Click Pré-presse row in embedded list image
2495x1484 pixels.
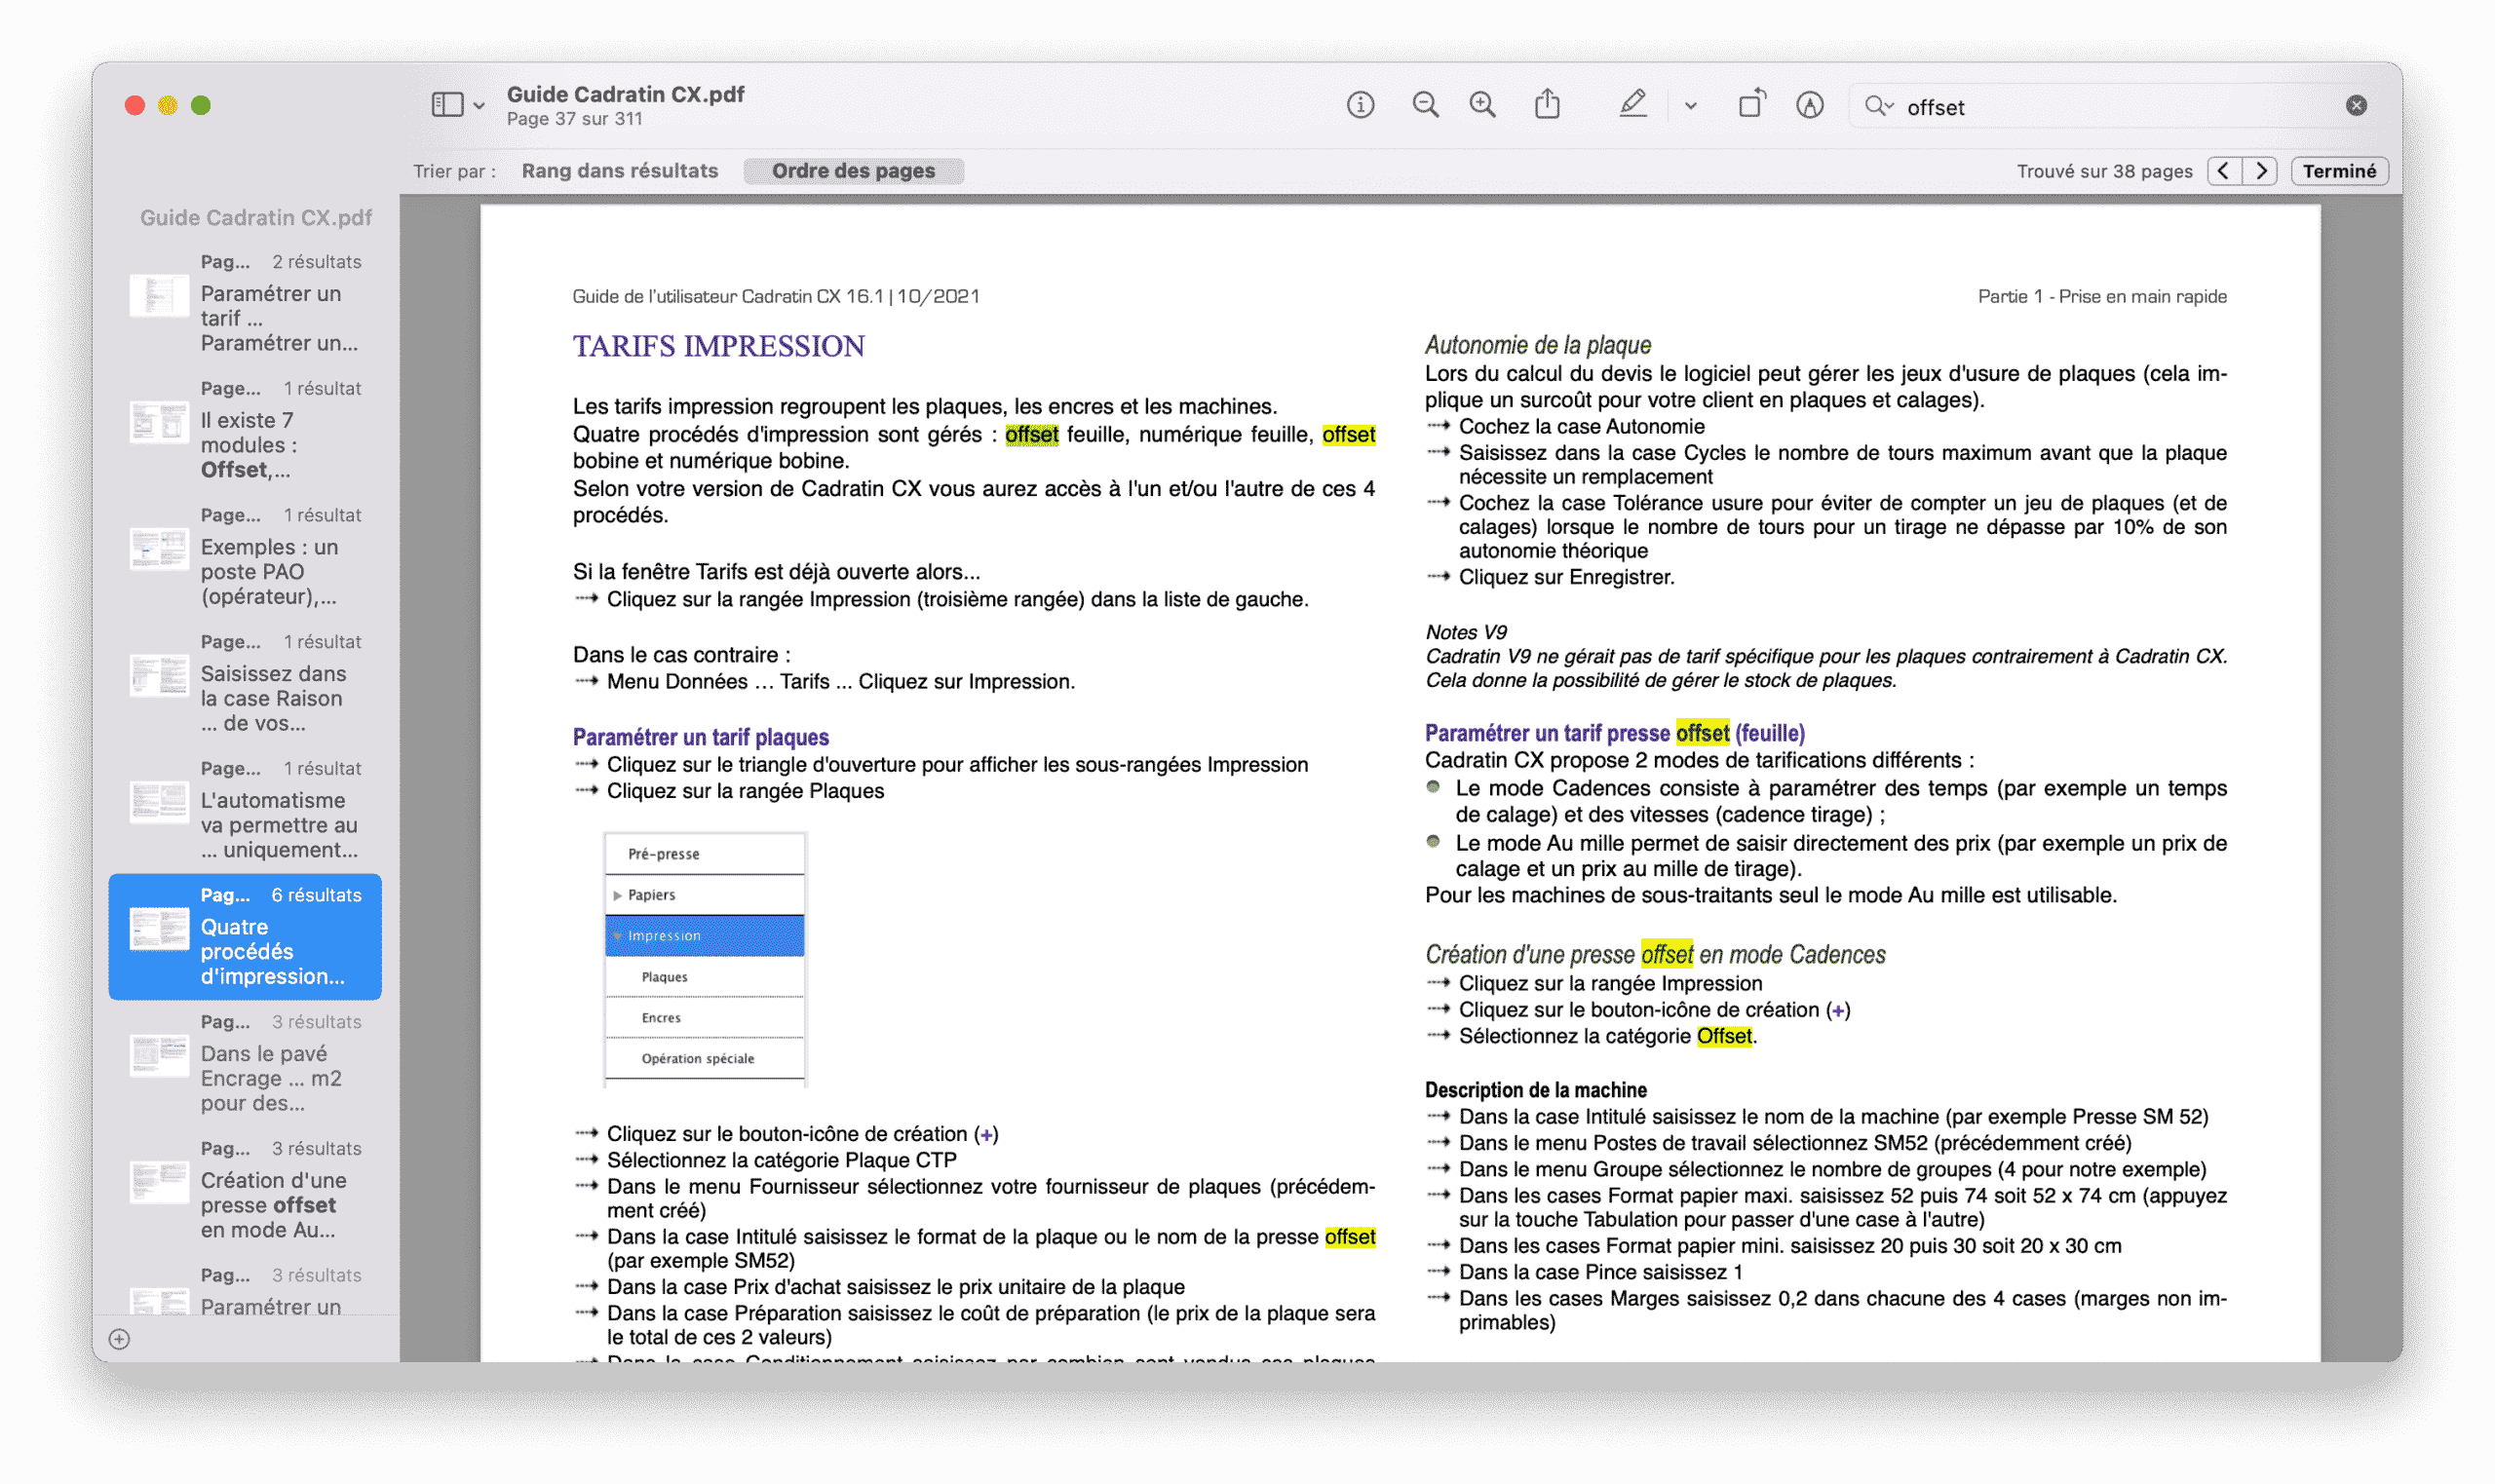[x=704, y=854]
